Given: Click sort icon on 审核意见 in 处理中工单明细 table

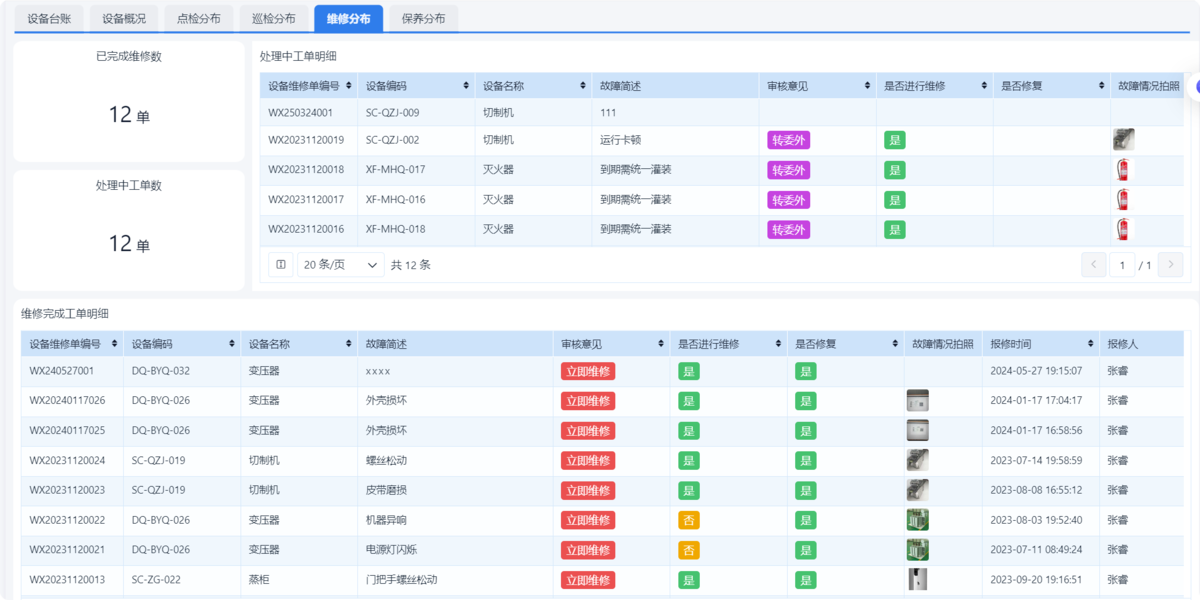Looking at the screenshot, I should click(866, 86).
